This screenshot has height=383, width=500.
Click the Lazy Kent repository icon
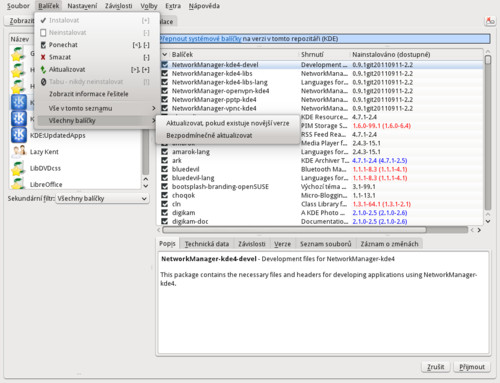pos(19,152)
